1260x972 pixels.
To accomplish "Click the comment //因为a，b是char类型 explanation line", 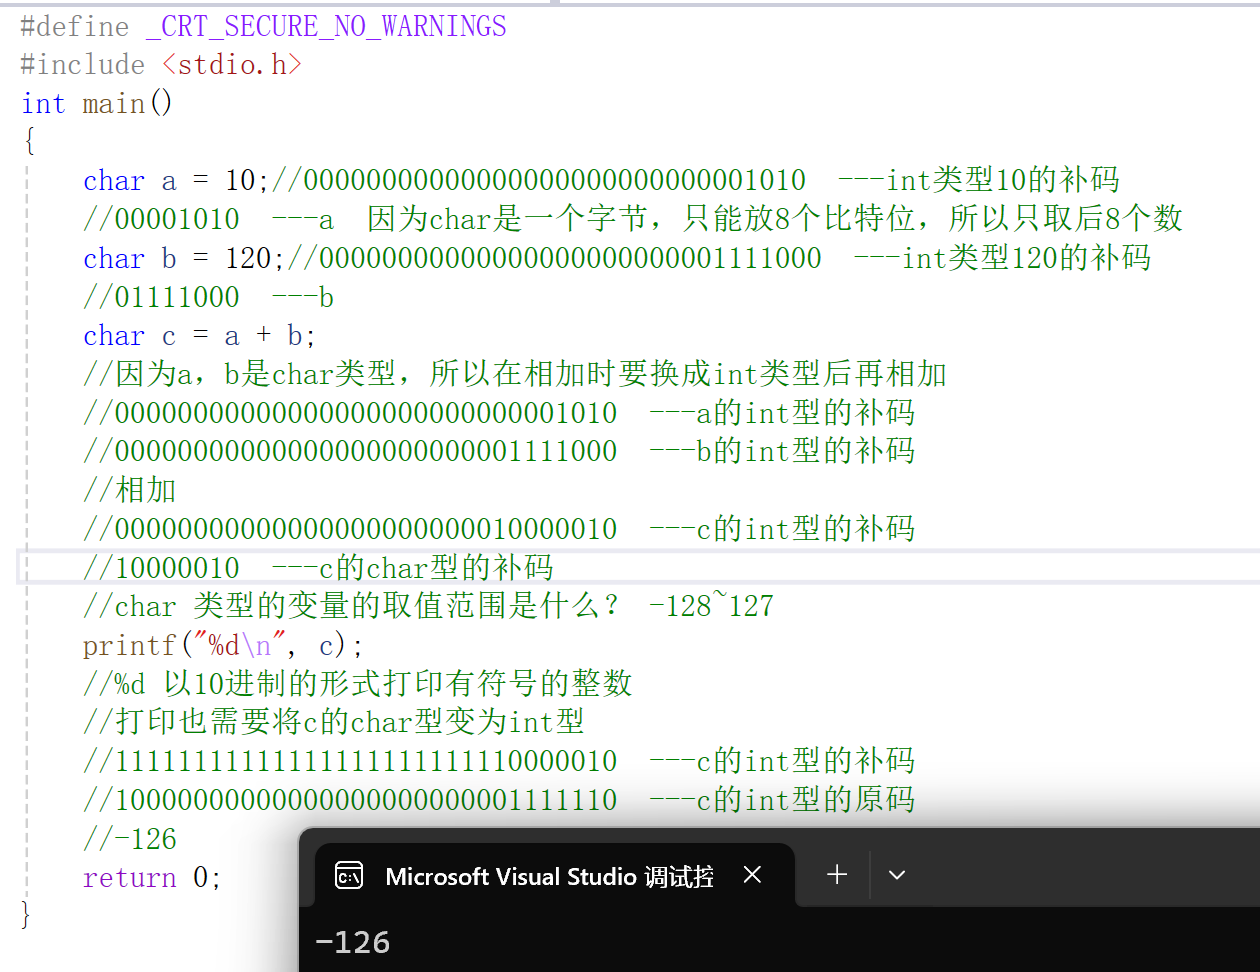I will pos(515,374).
